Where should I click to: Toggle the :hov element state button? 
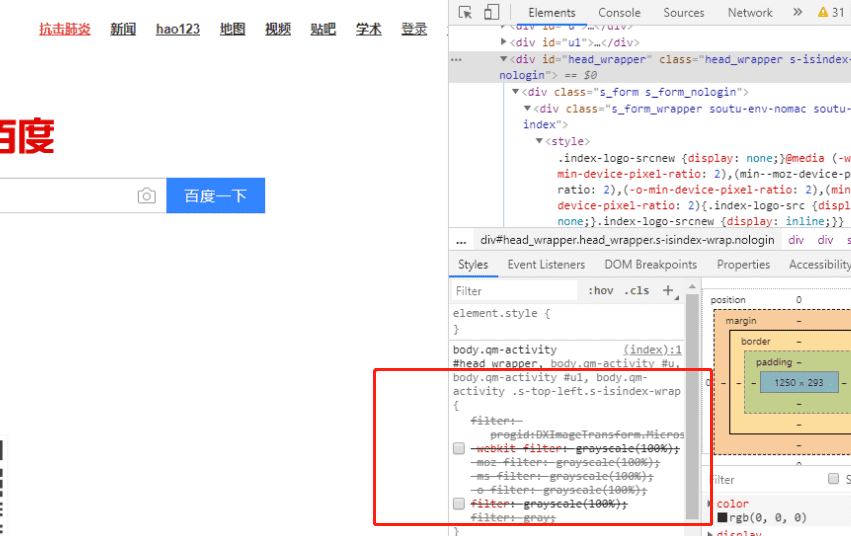pyautogui.click(x=600, y=290)
